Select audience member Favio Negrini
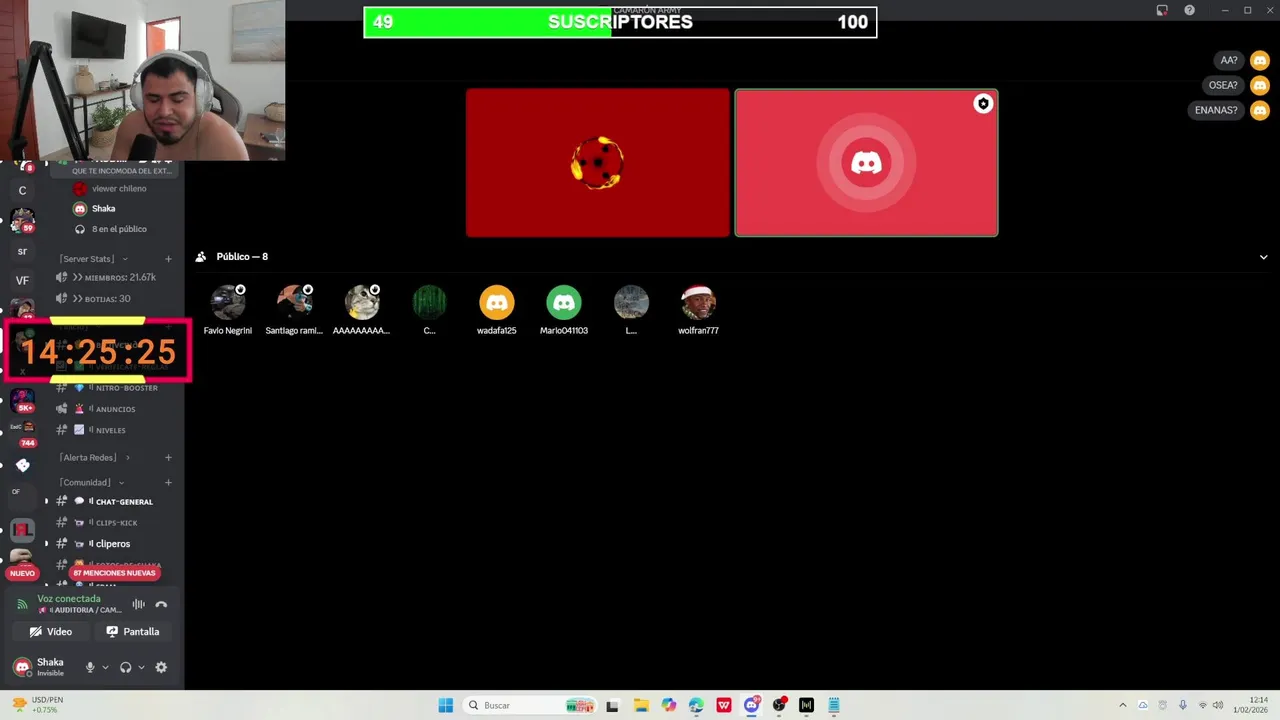The image size is (1280, 720). pyautogui.click(x=228, y=310)
